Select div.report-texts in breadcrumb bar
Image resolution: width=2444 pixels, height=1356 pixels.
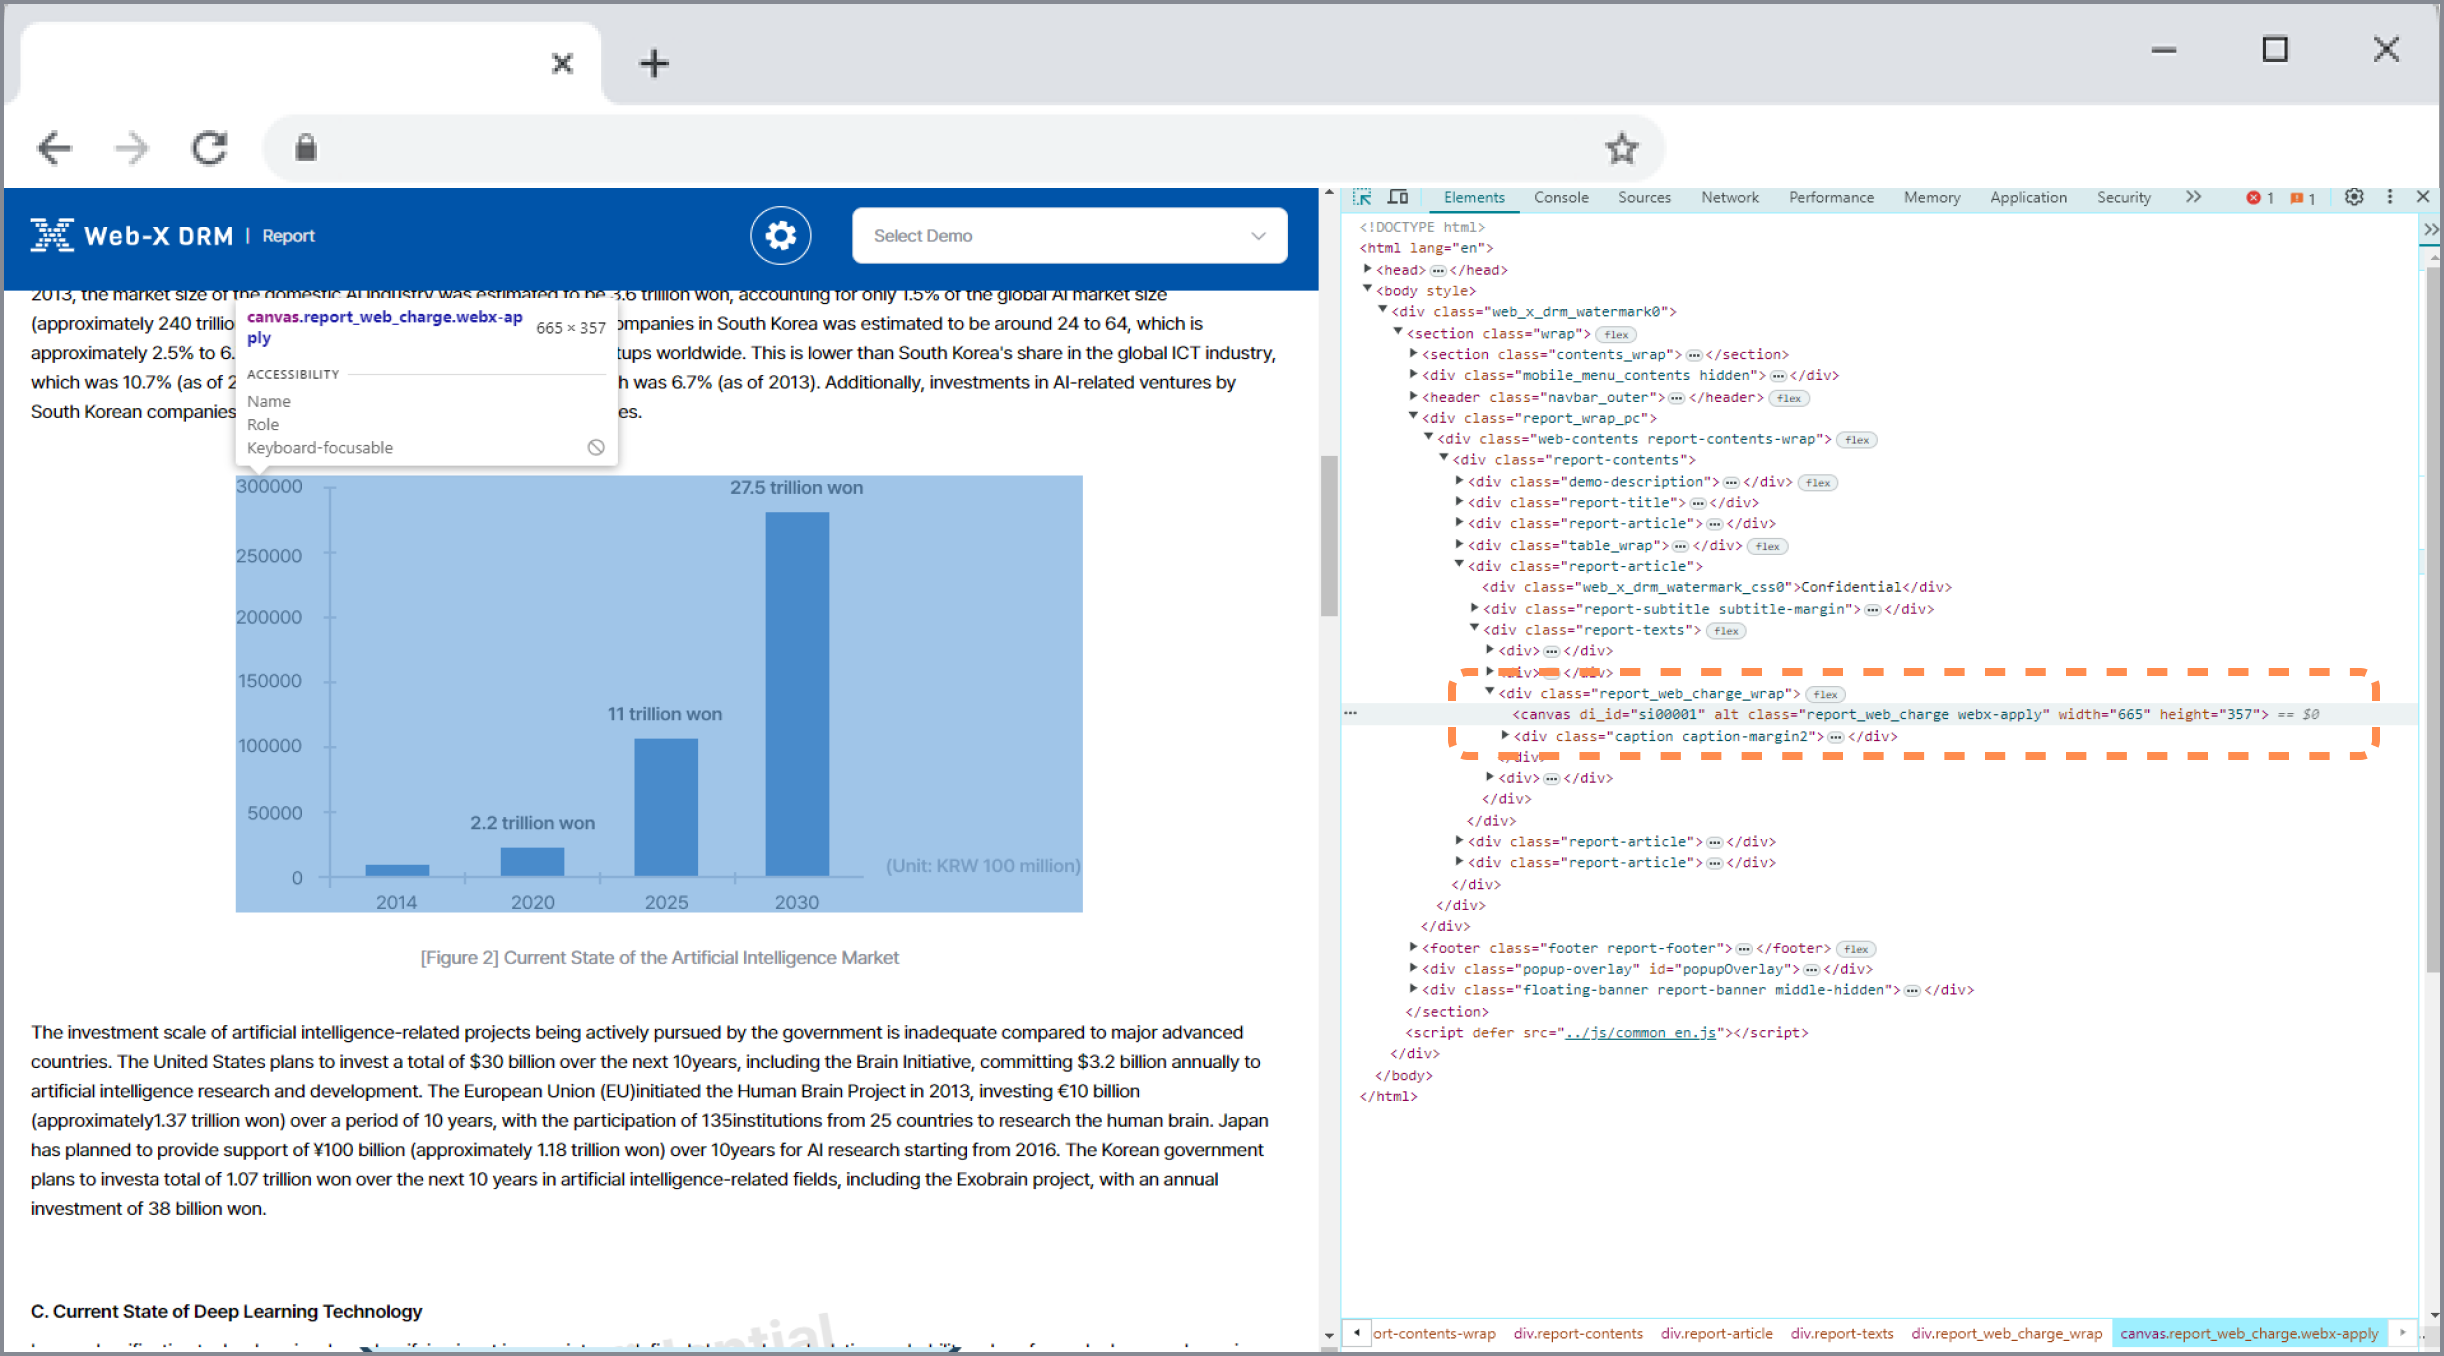[1841, 1333]
